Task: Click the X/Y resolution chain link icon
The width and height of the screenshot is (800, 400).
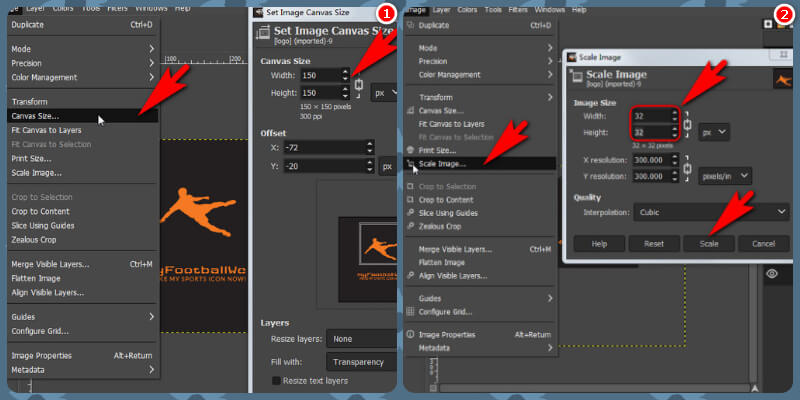Action: [x=687, y=168]
